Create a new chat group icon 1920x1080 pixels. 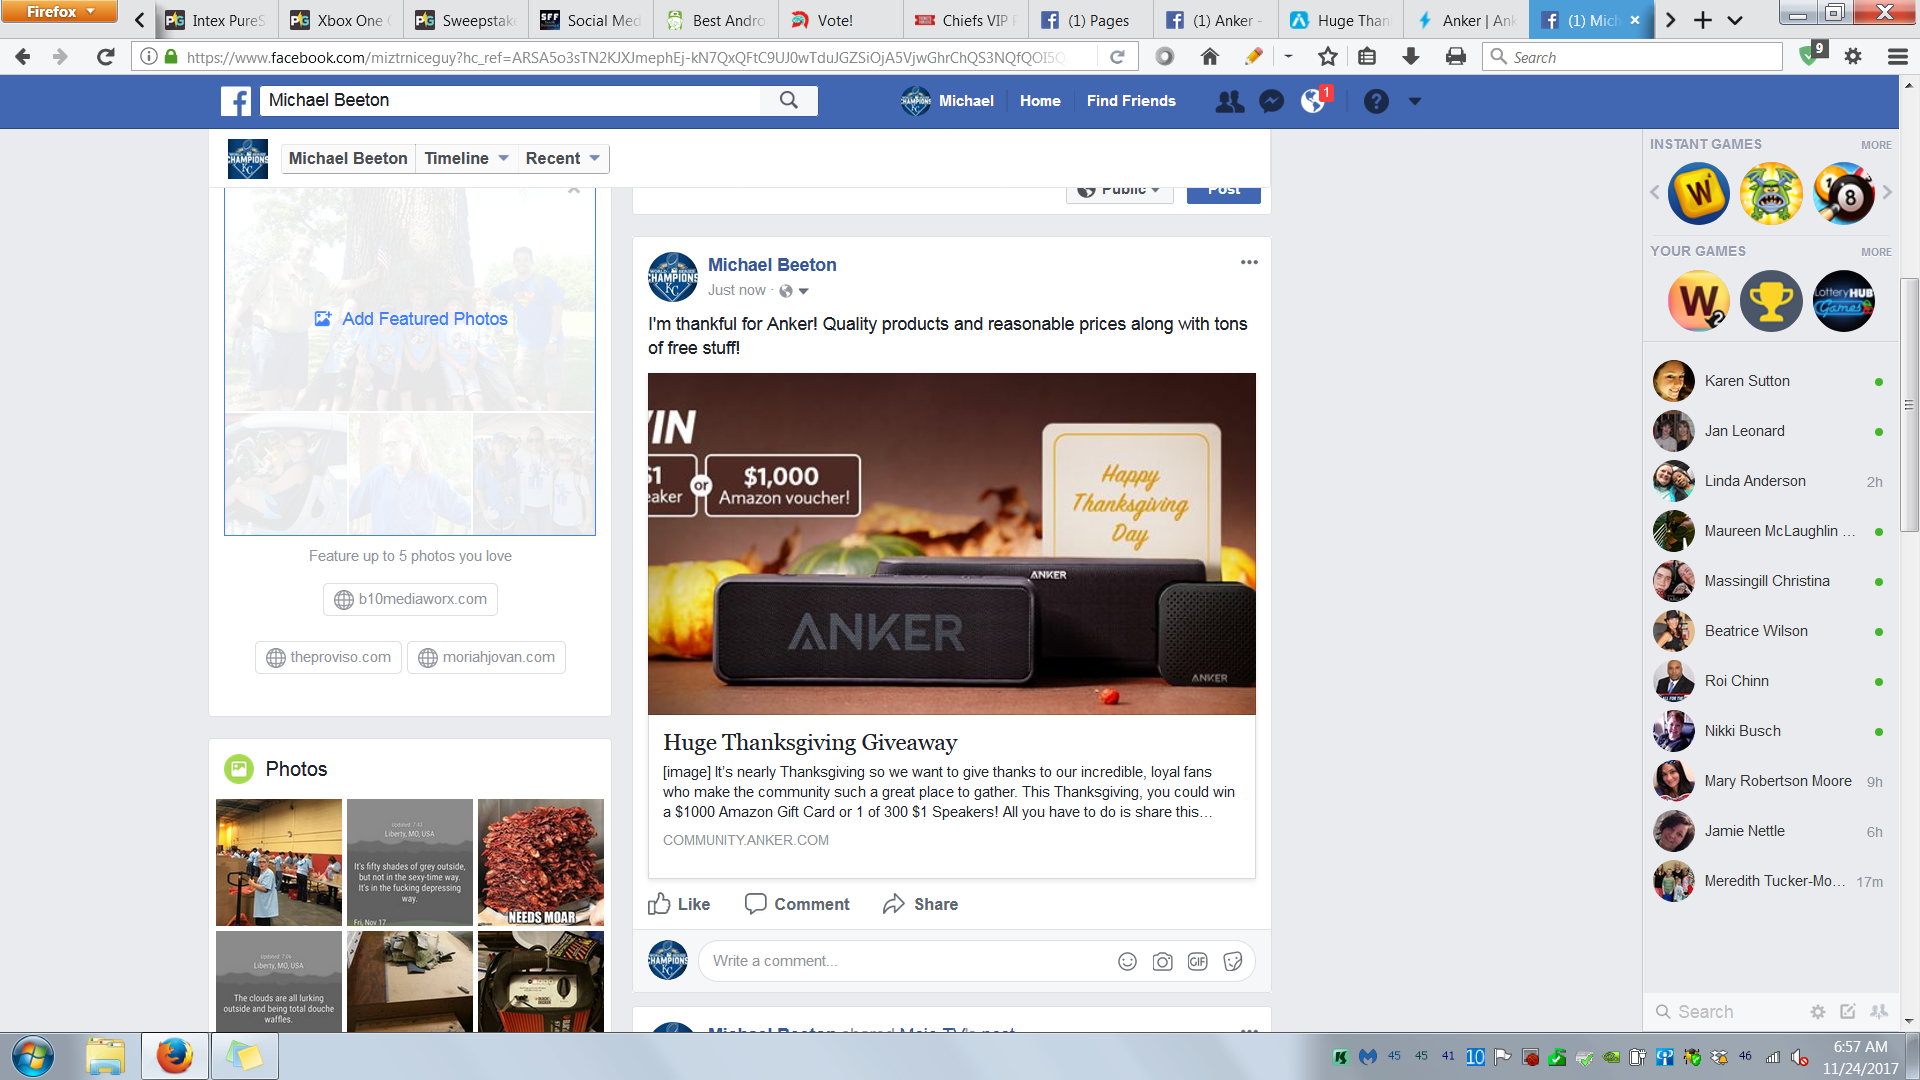1879,1012
